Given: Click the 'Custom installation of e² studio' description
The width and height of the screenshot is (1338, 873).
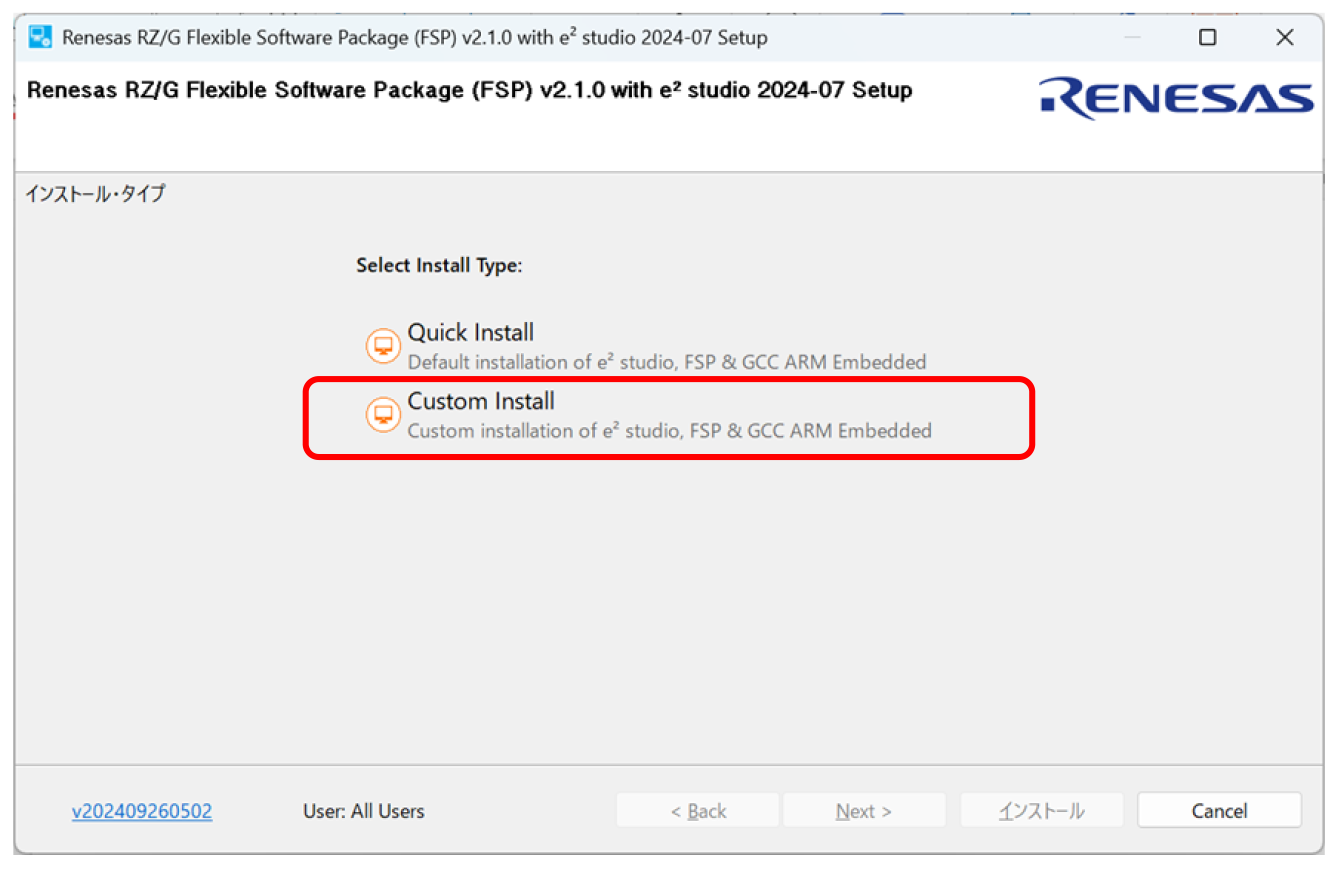Looking at the screenshot, I should click(669, 431).
